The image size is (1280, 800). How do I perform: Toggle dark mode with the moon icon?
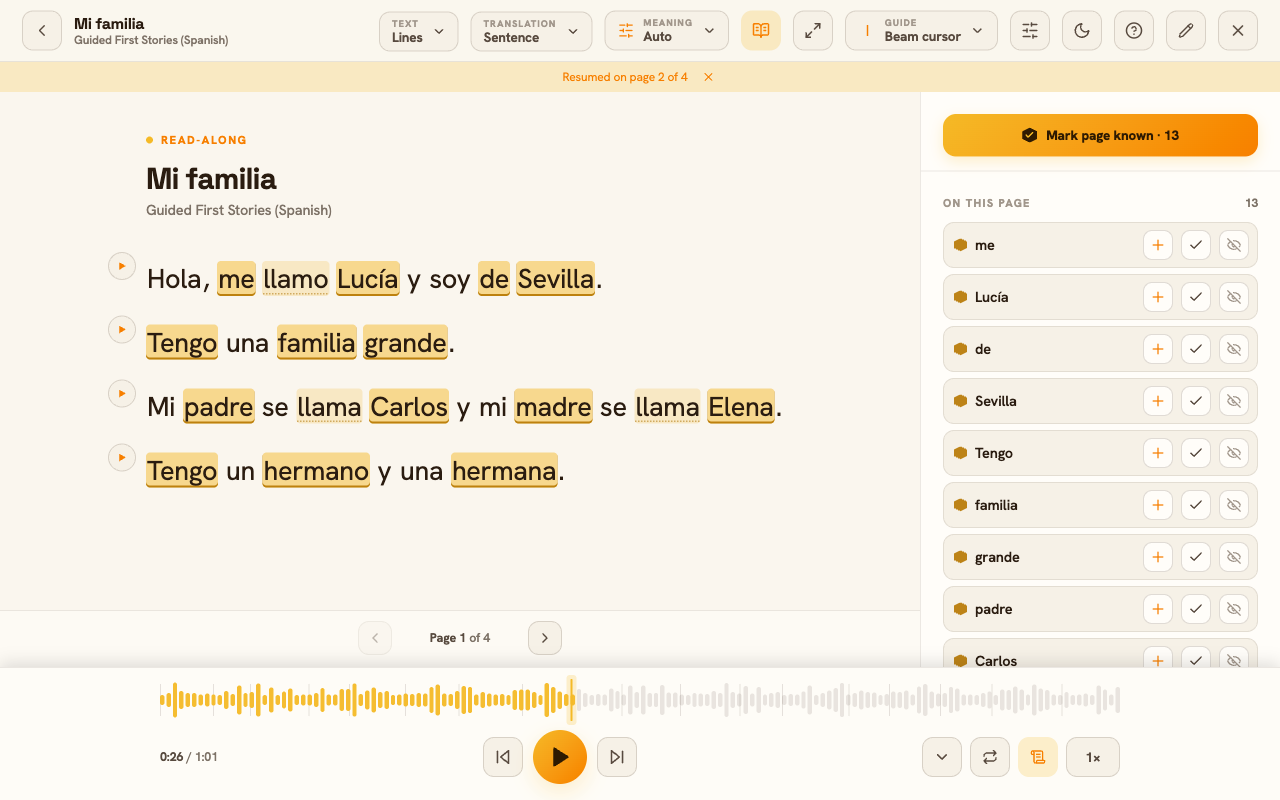1082,31
